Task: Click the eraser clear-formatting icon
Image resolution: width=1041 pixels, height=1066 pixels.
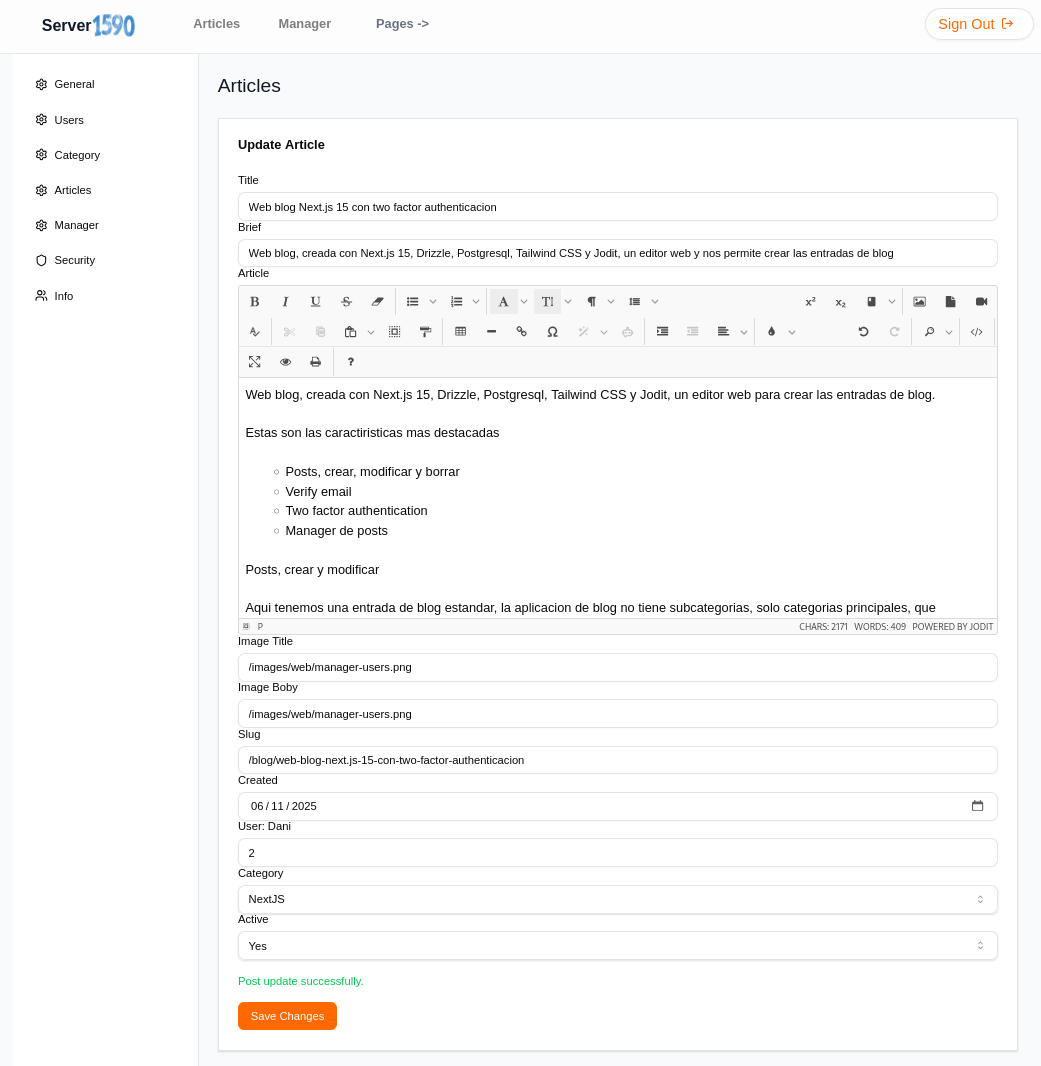Action: [377, 301]
